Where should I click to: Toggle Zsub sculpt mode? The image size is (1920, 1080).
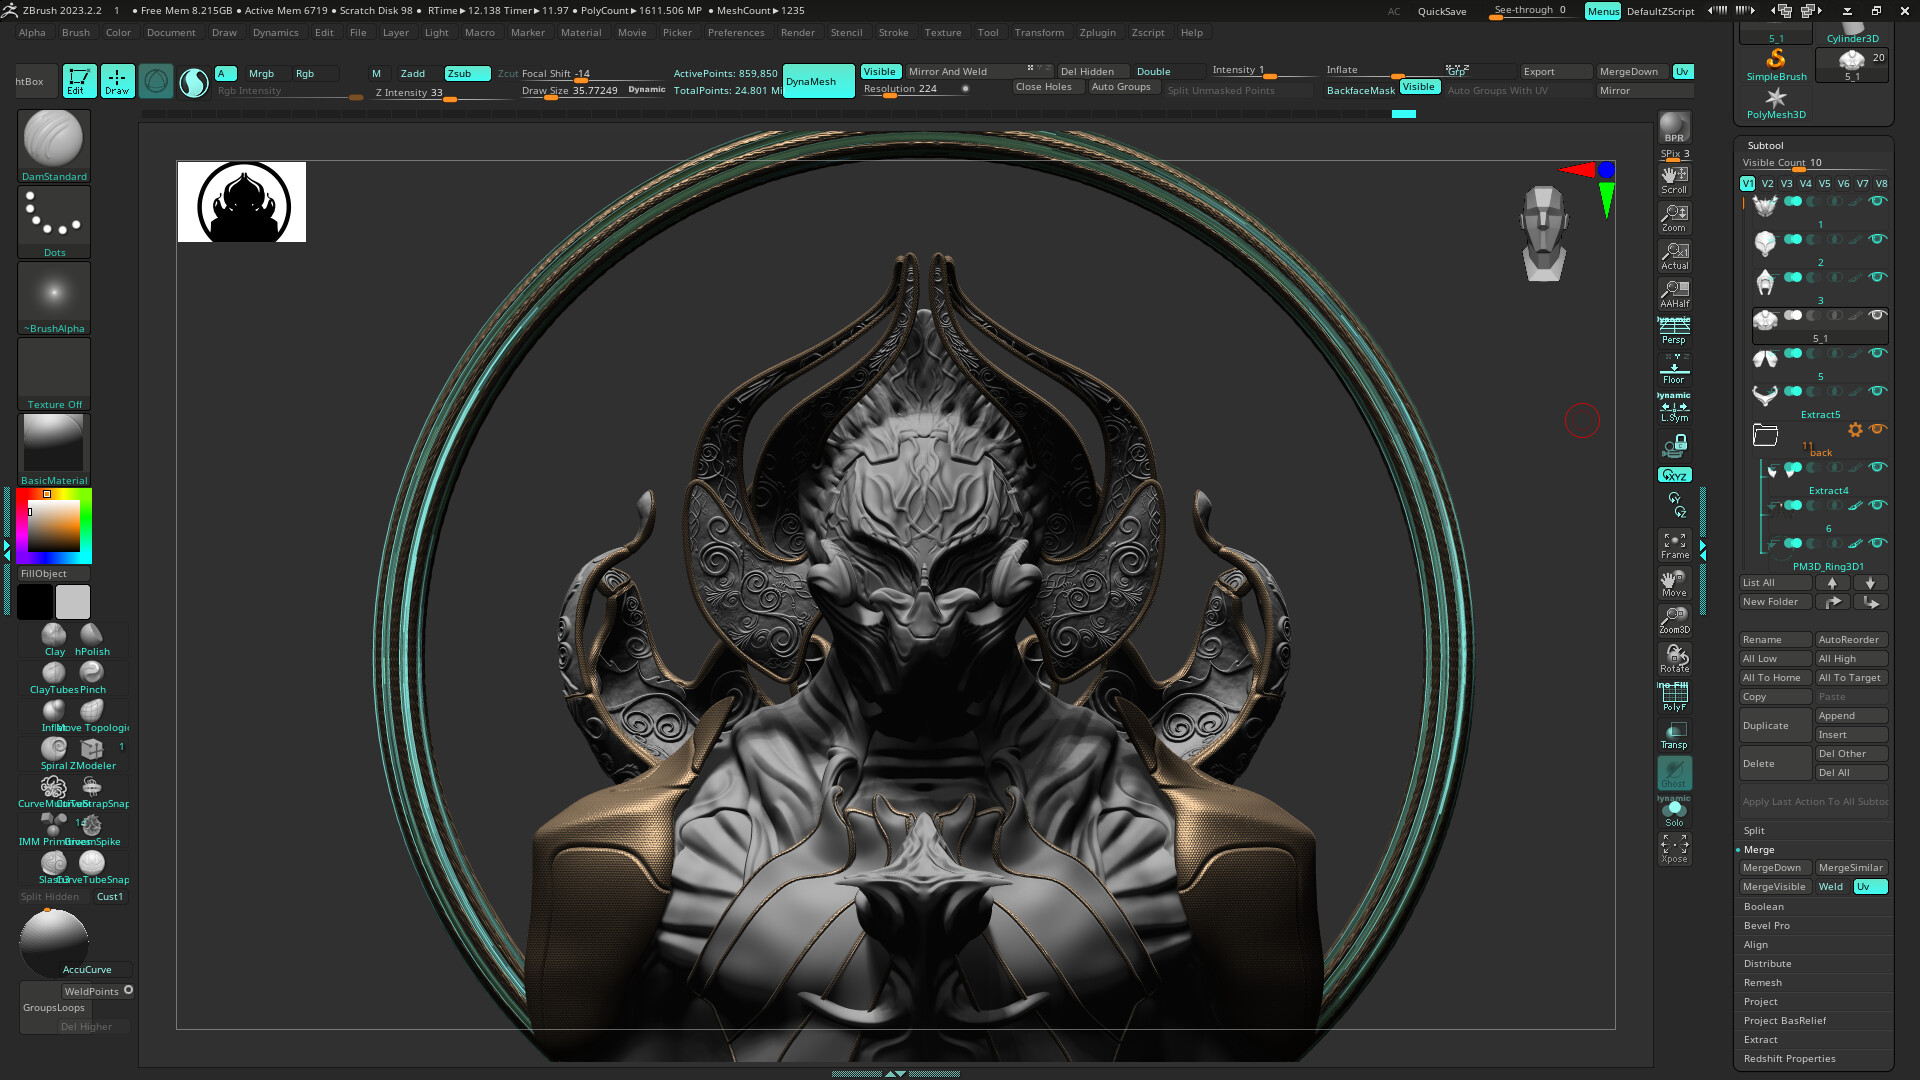pos(466,73)
